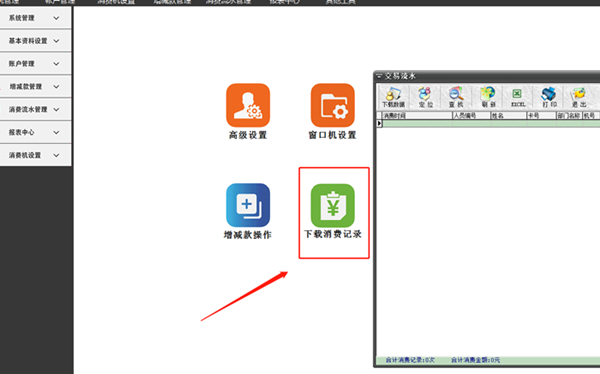Launch the 增减款操作 blue icon
600x374 pixels.
[248, 205]
